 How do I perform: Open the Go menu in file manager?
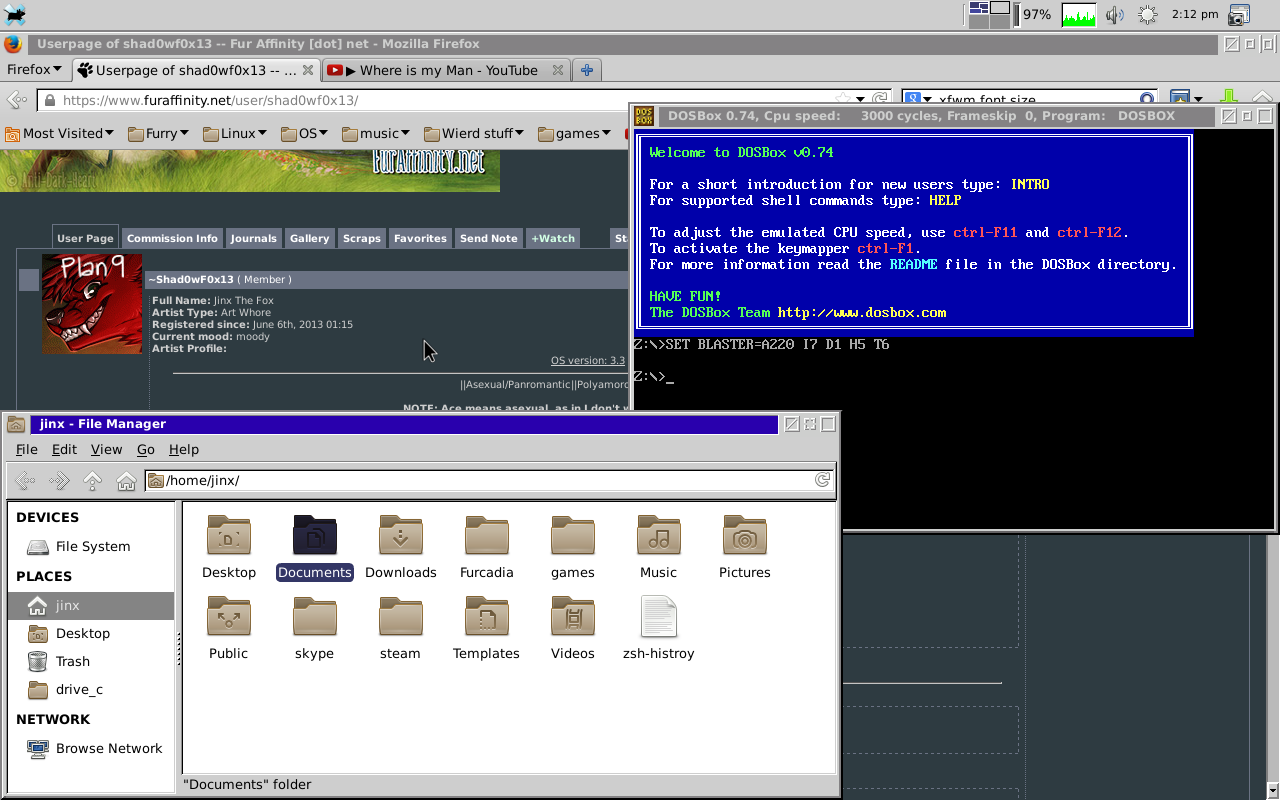(x=146, y=449)
